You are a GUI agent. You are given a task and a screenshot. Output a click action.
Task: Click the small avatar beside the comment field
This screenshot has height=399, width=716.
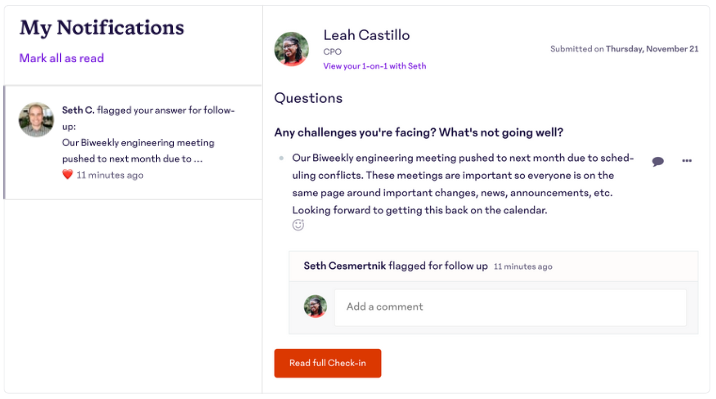316,306
